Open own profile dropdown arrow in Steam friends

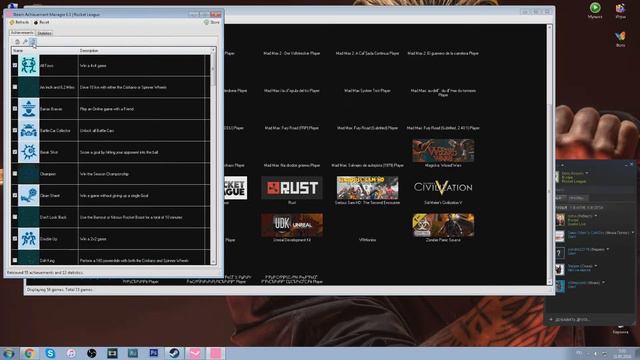tap(587, 173)
